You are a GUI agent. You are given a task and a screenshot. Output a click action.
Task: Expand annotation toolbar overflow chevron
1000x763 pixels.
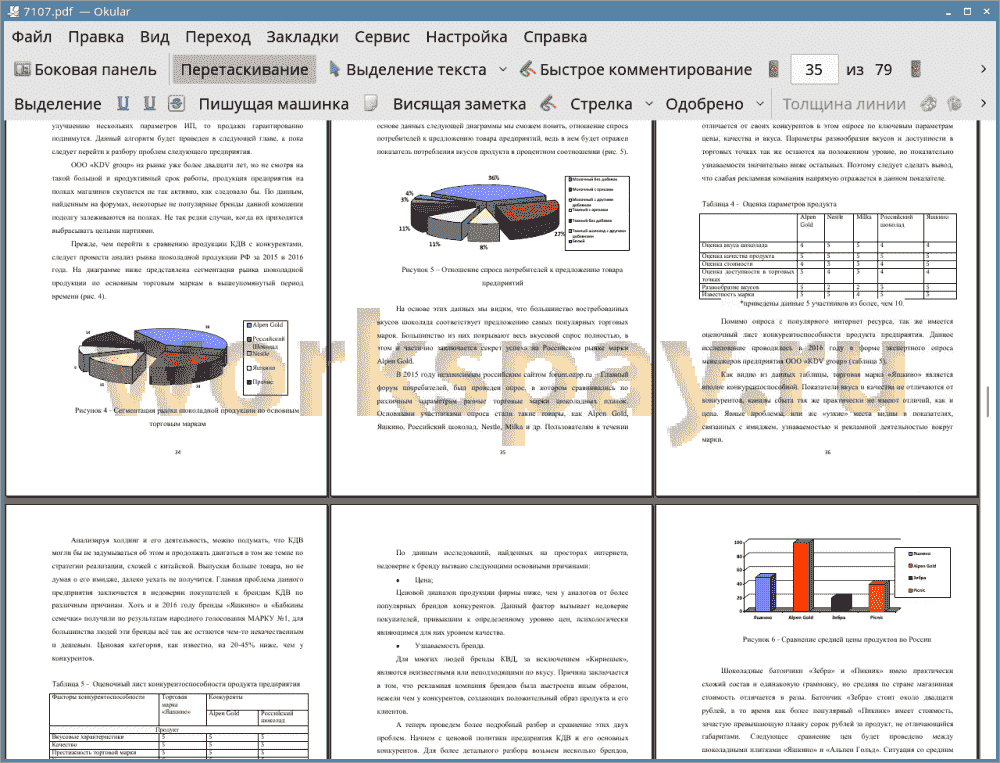(983, 103)
